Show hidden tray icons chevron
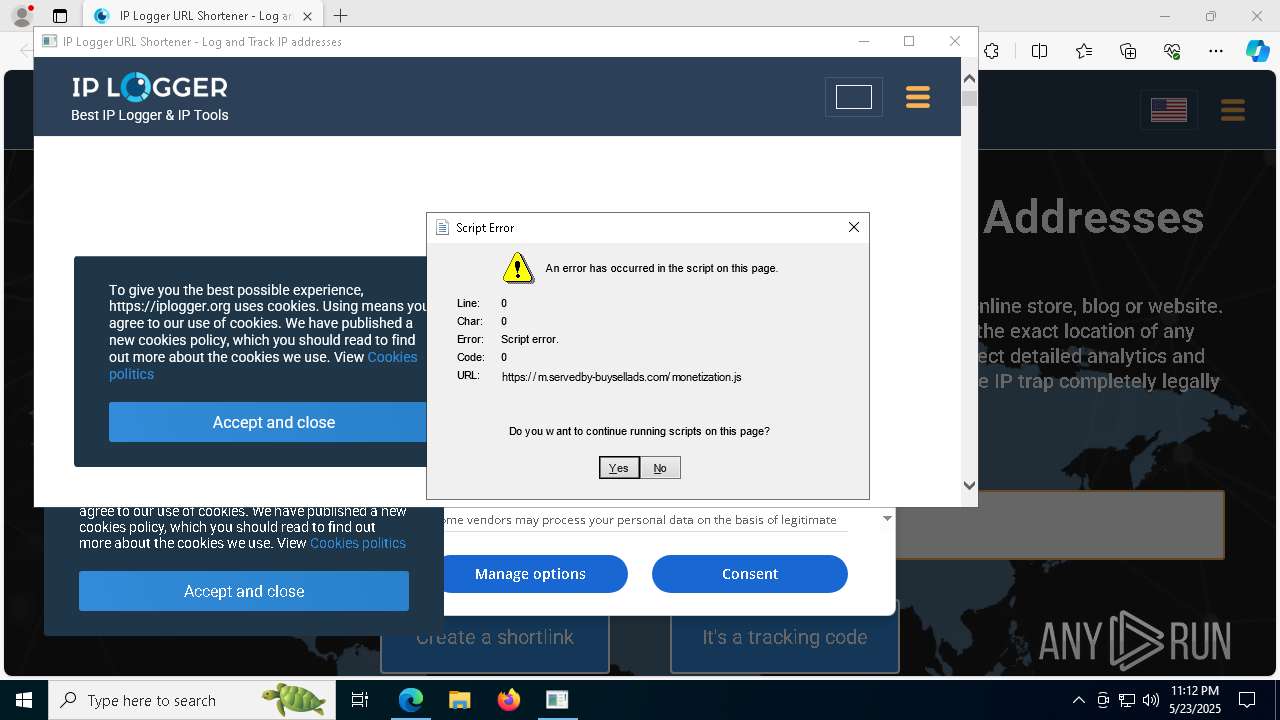This screenshot has width=1280, height=720. [1078, 700]
